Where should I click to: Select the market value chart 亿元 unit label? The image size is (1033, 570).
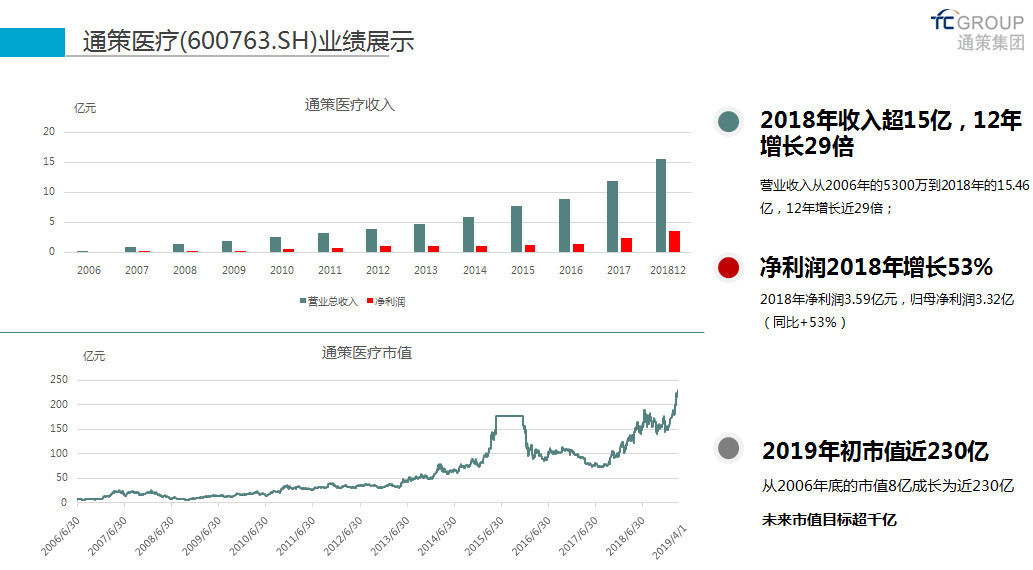(94, 356)
